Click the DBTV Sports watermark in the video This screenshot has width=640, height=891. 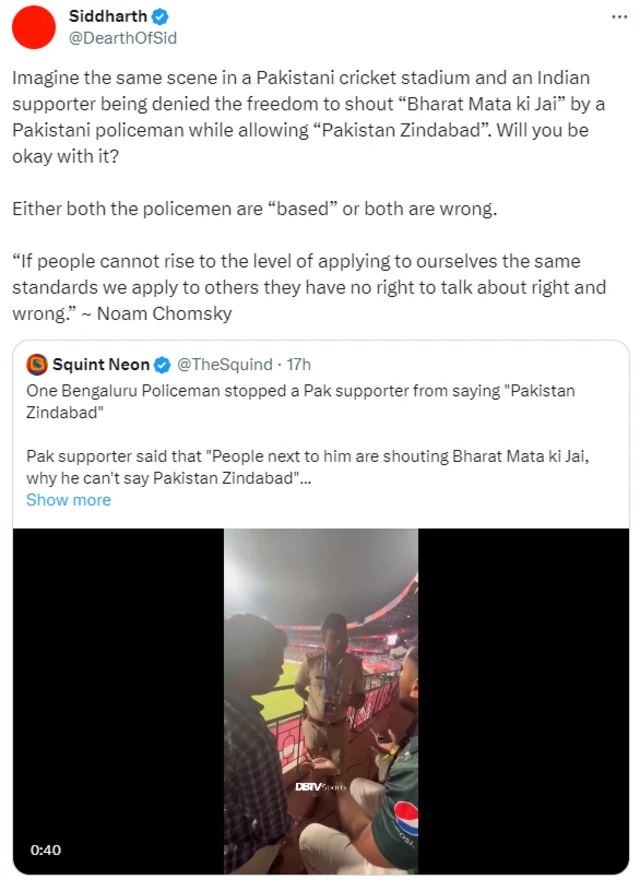click(x=320, y=787)
